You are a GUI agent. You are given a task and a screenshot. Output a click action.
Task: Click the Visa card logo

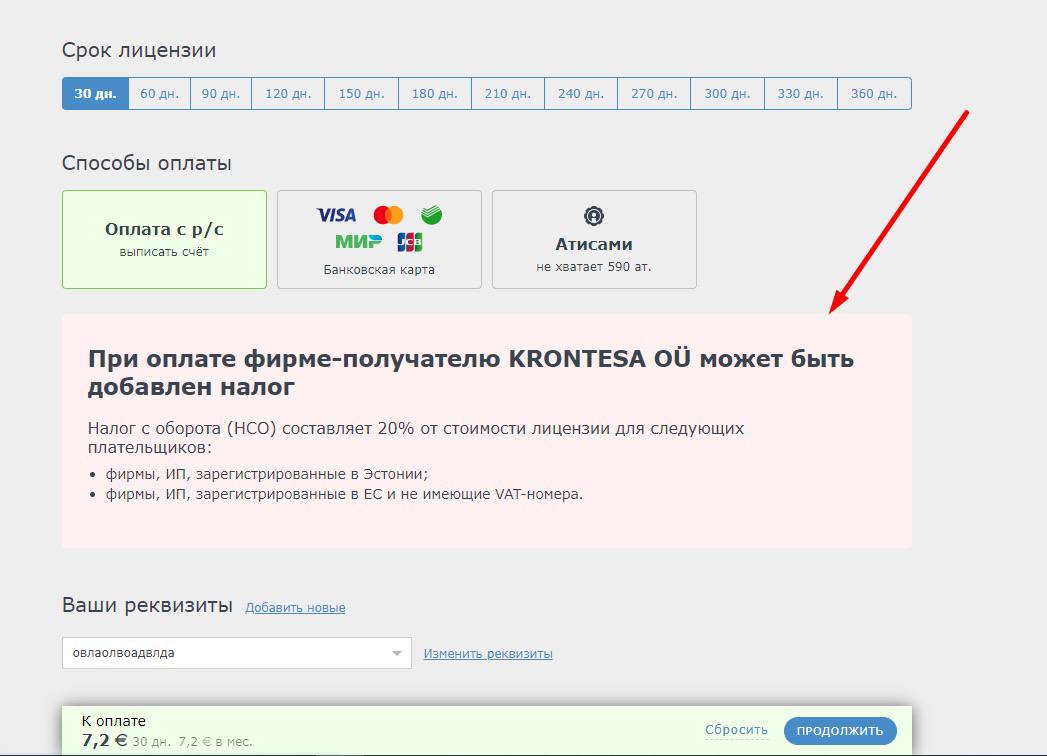pos(336,215)
